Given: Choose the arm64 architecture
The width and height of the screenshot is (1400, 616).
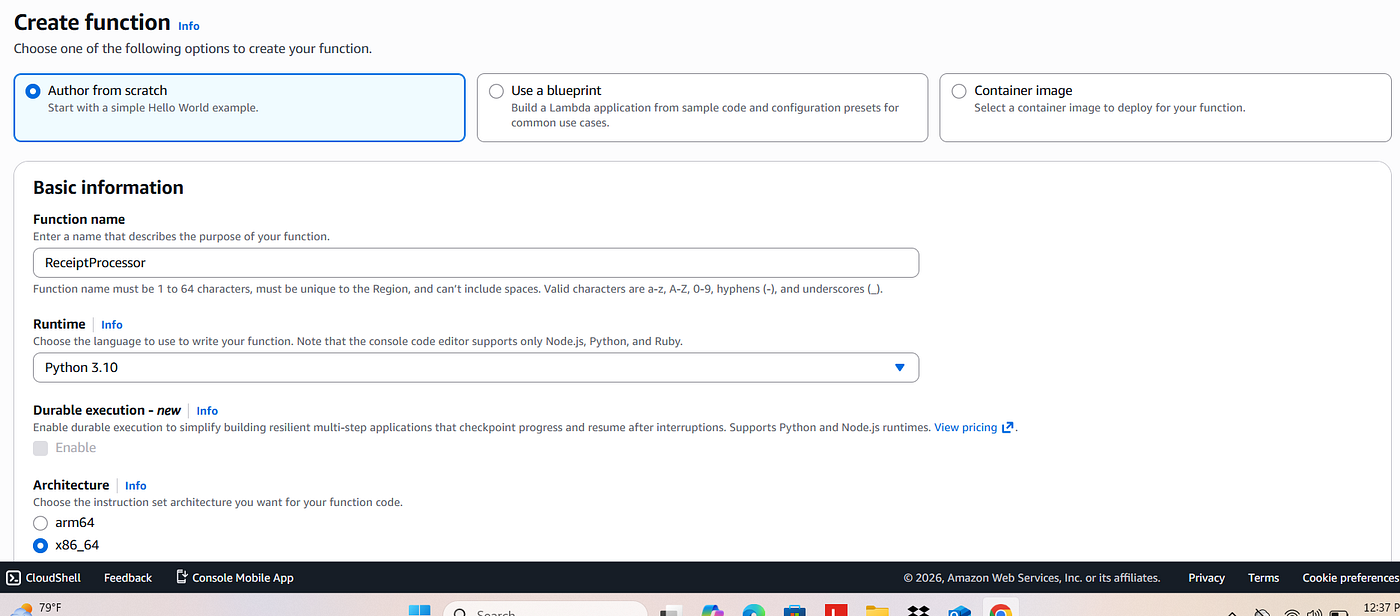Looking at the screenshot, I should [x=41, y=523].
